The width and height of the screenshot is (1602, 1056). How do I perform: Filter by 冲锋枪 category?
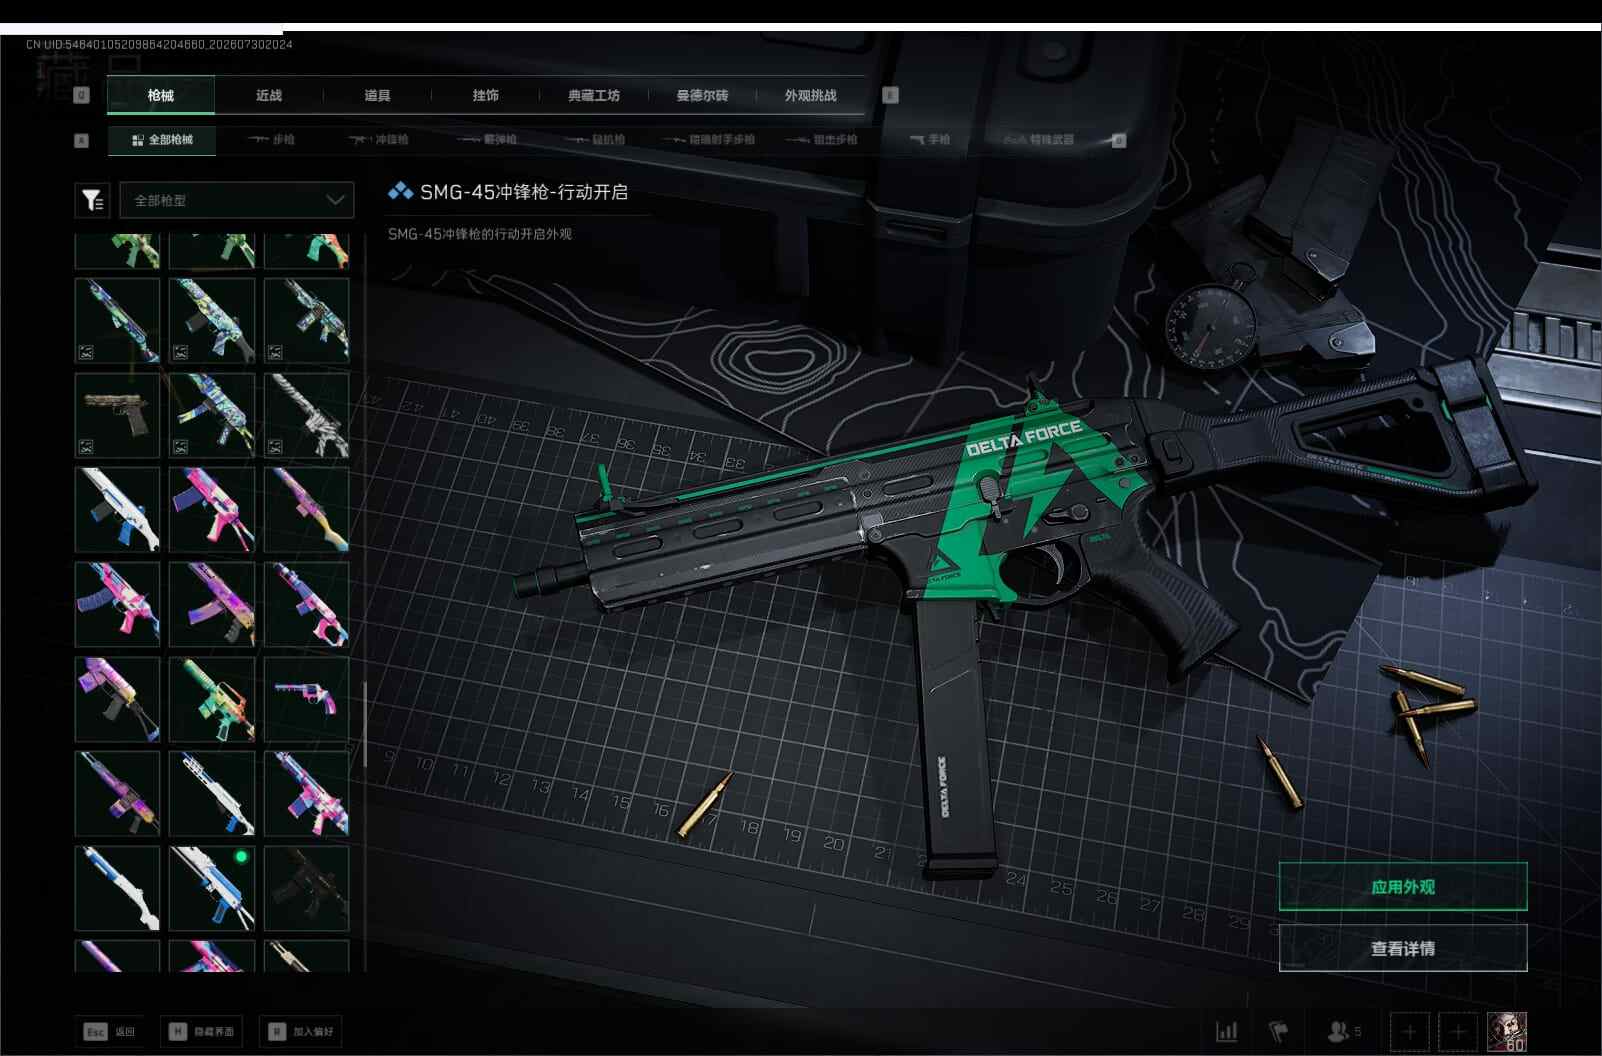click(378, 140)
